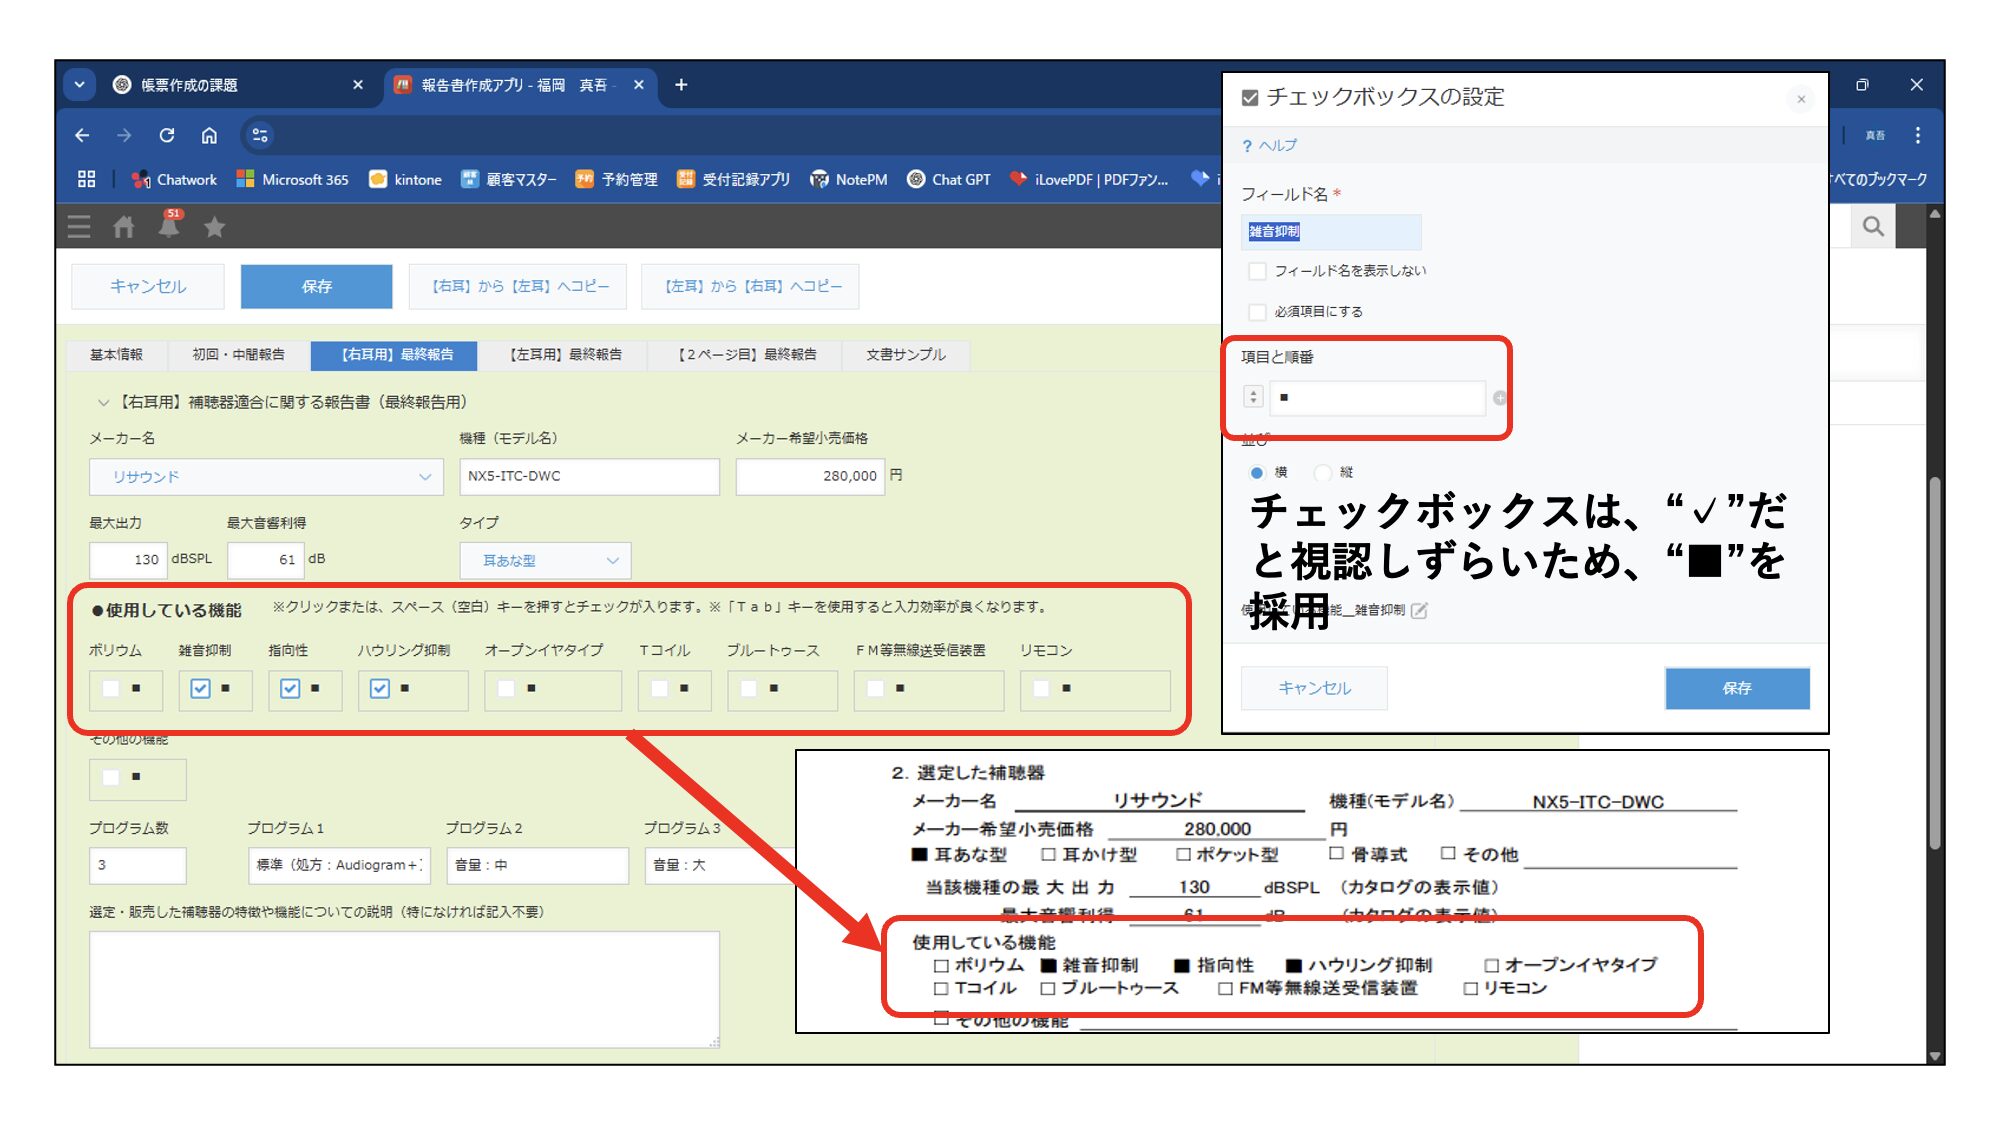Screen dimensions: 2000x1124
Task: Open the メーカー名 dropdown showing リサウンド
Action: click(x=266, y=477)
